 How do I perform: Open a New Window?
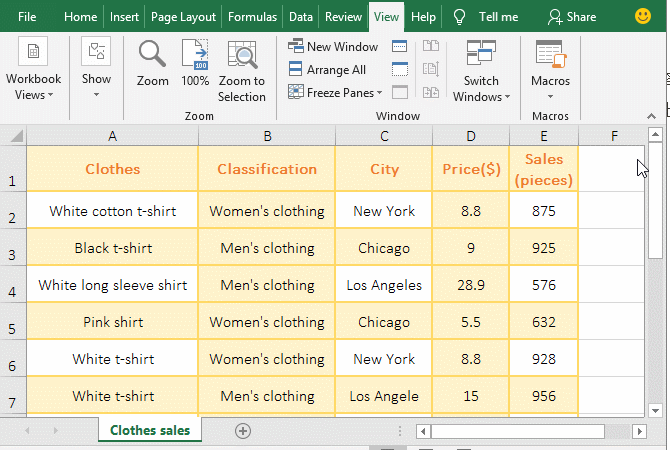[333, 46]
